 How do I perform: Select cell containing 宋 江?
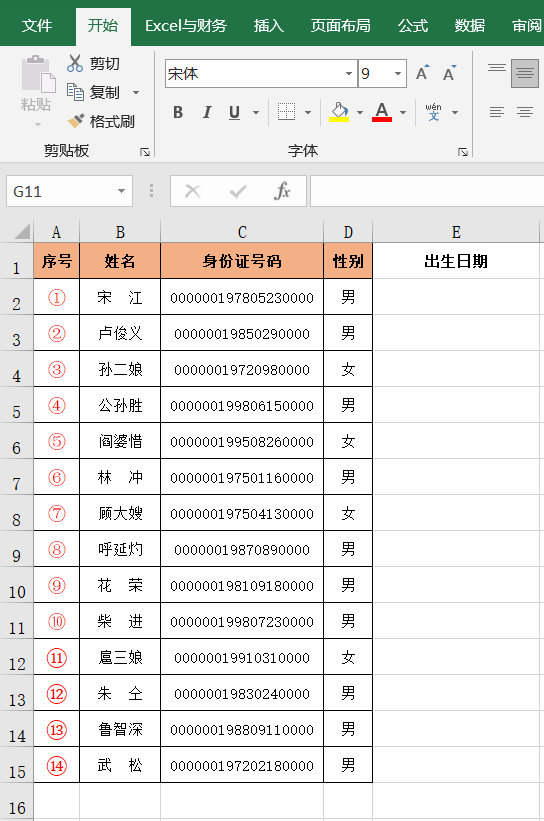tap(120, 297)
